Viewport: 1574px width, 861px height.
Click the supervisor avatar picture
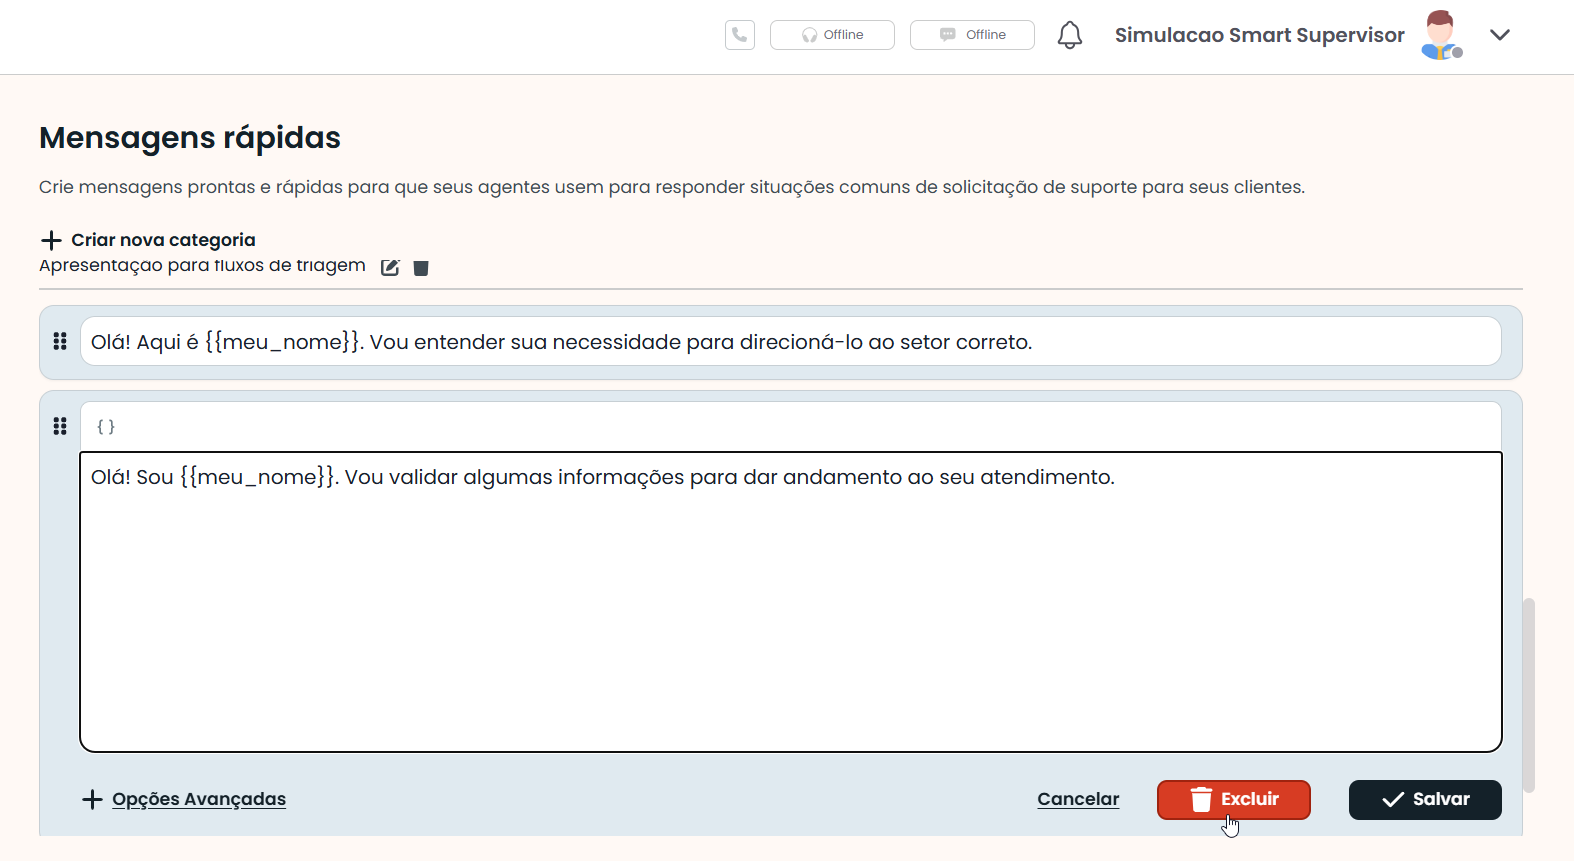point(1440,36)
